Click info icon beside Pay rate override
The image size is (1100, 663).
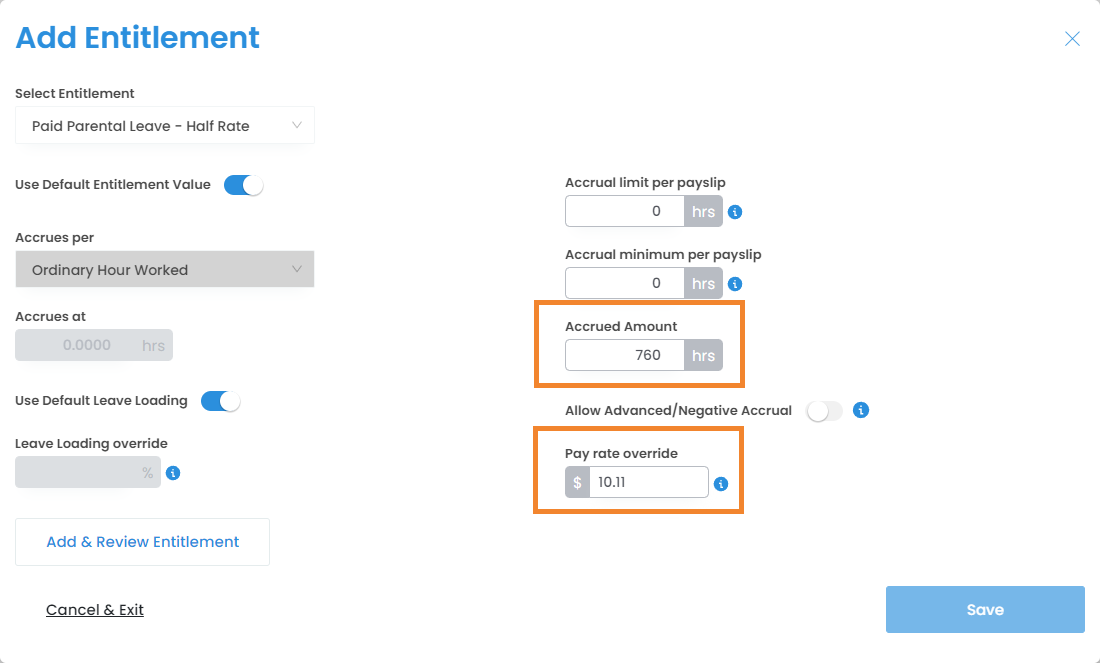tap(721, 484)
